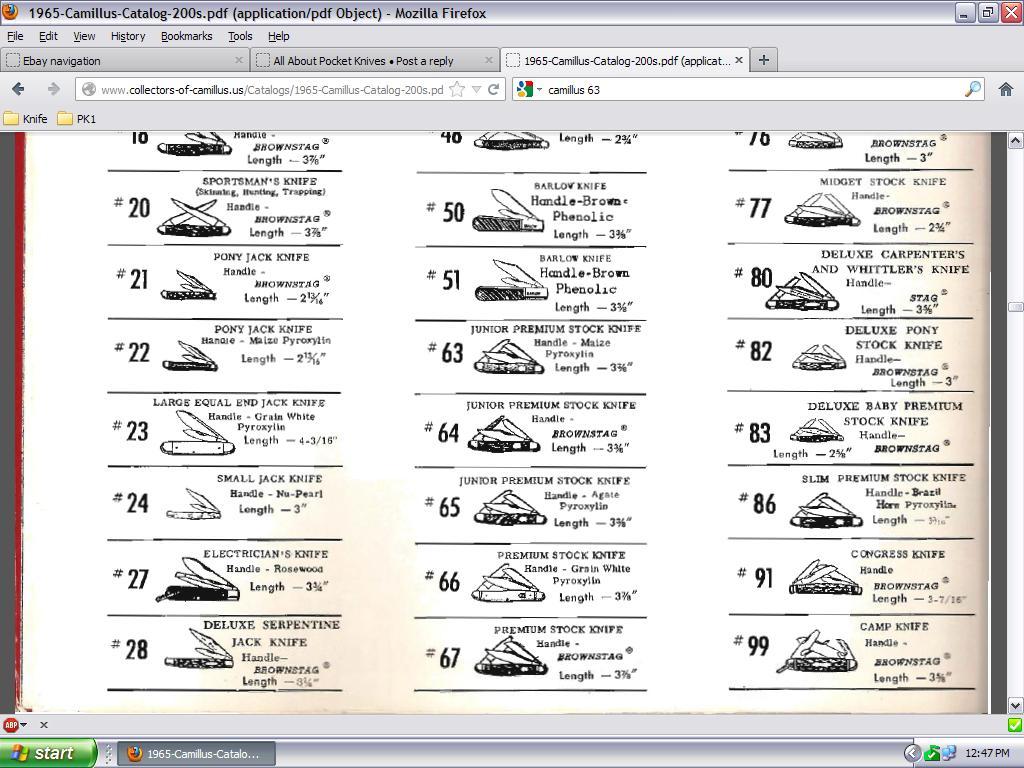Click the '# 66' catalog number
Screen dimensions: 1024x768
pyautogui.click(x=443, y=581)
